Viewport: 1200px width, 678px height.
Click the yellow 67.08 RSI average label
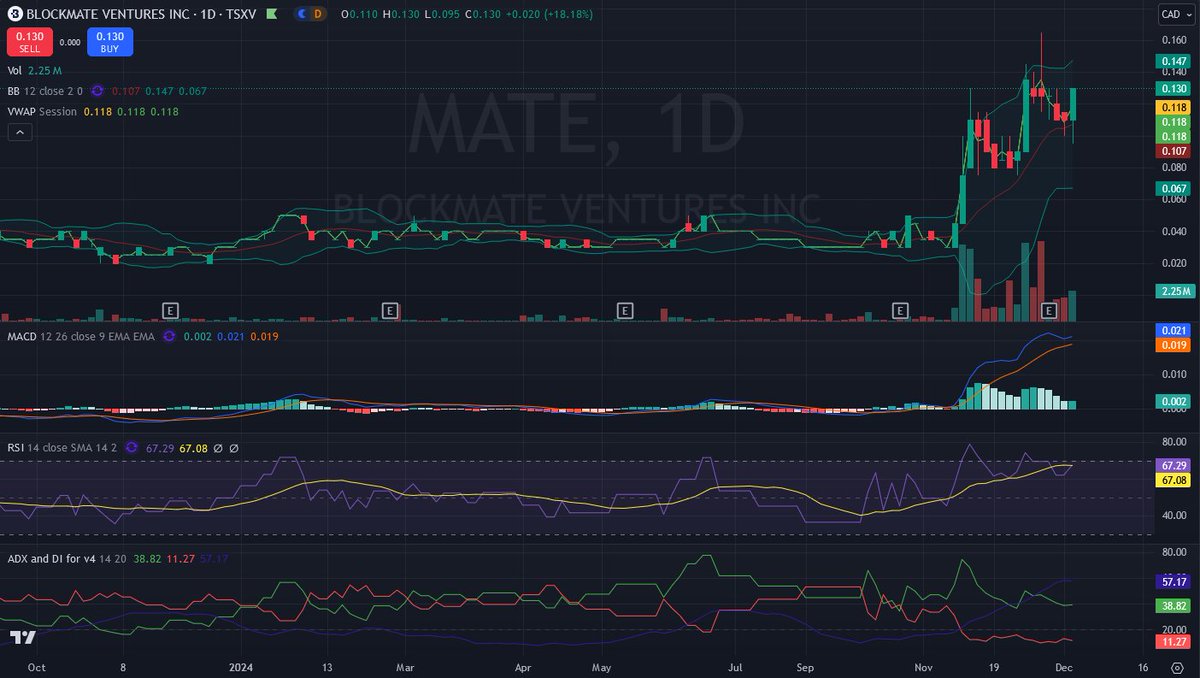tap(1173, 481)
